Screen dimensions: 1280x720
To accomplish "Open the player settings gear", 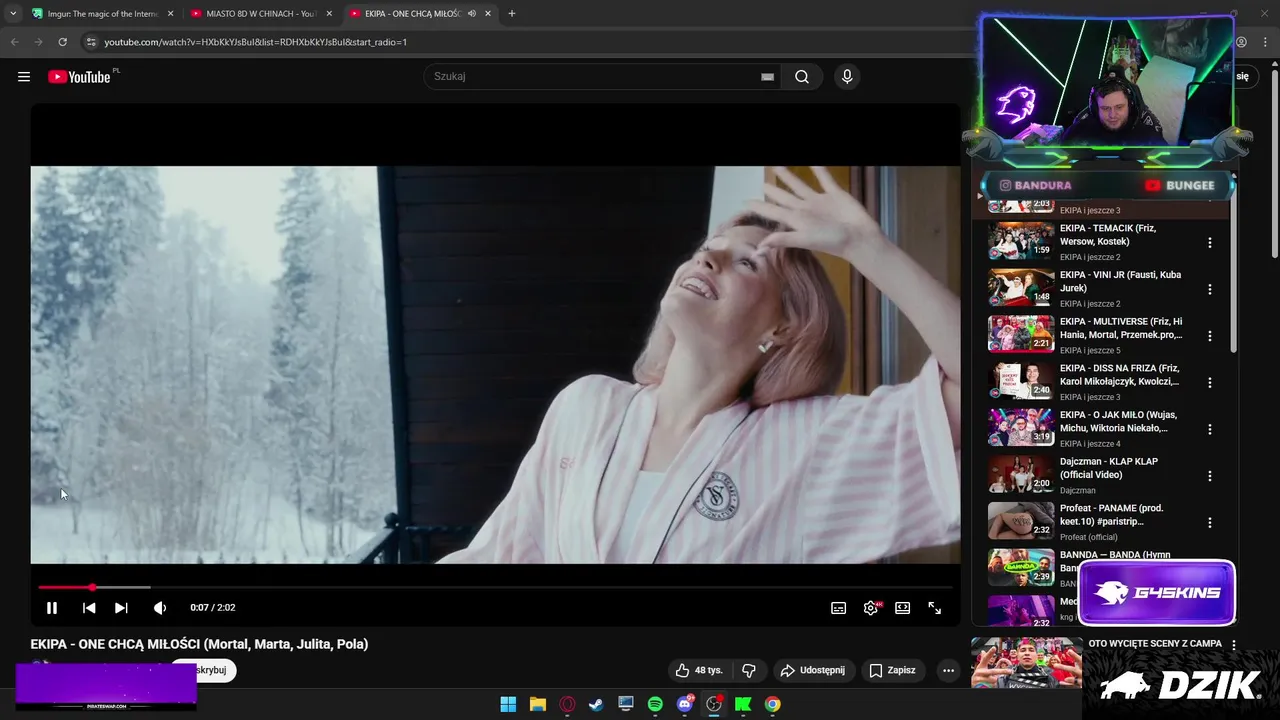I will pos(871,608).
